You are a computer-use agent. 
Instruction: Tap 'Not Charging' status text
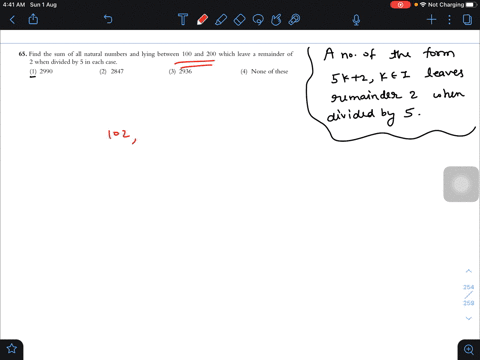446,5
